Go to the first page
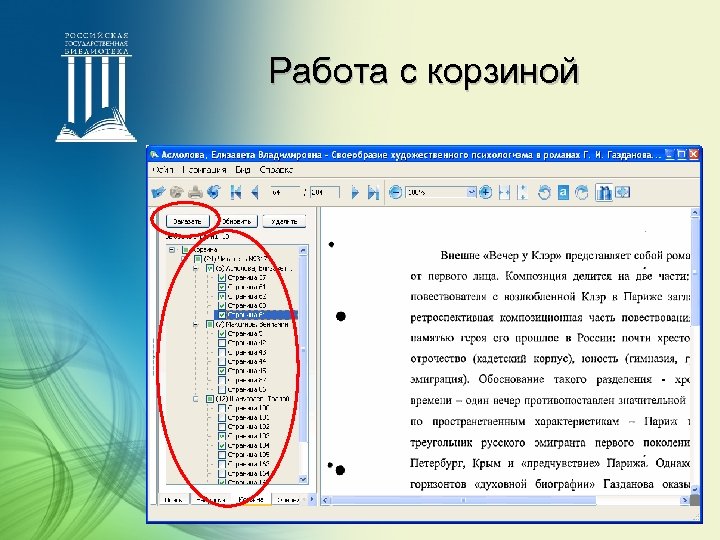720x540 pixels. [236, 192]
